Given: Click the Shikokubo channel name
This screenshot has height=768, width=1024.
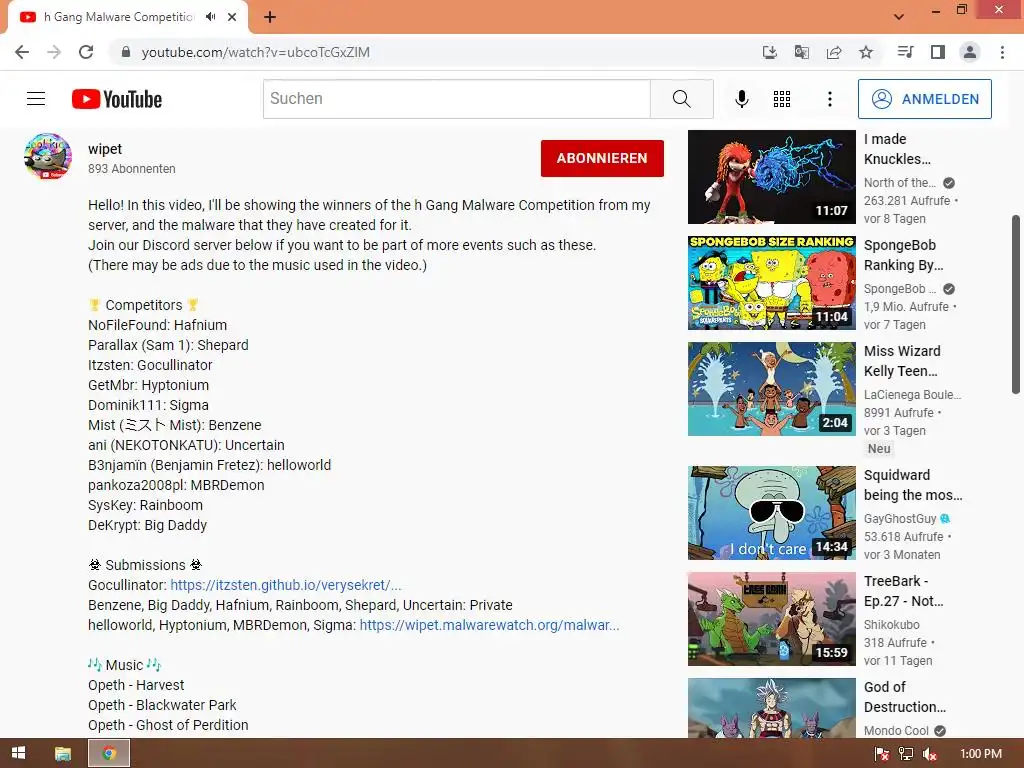Looking at the screenshot, I should pyautogui.click(x=891, y=624).
